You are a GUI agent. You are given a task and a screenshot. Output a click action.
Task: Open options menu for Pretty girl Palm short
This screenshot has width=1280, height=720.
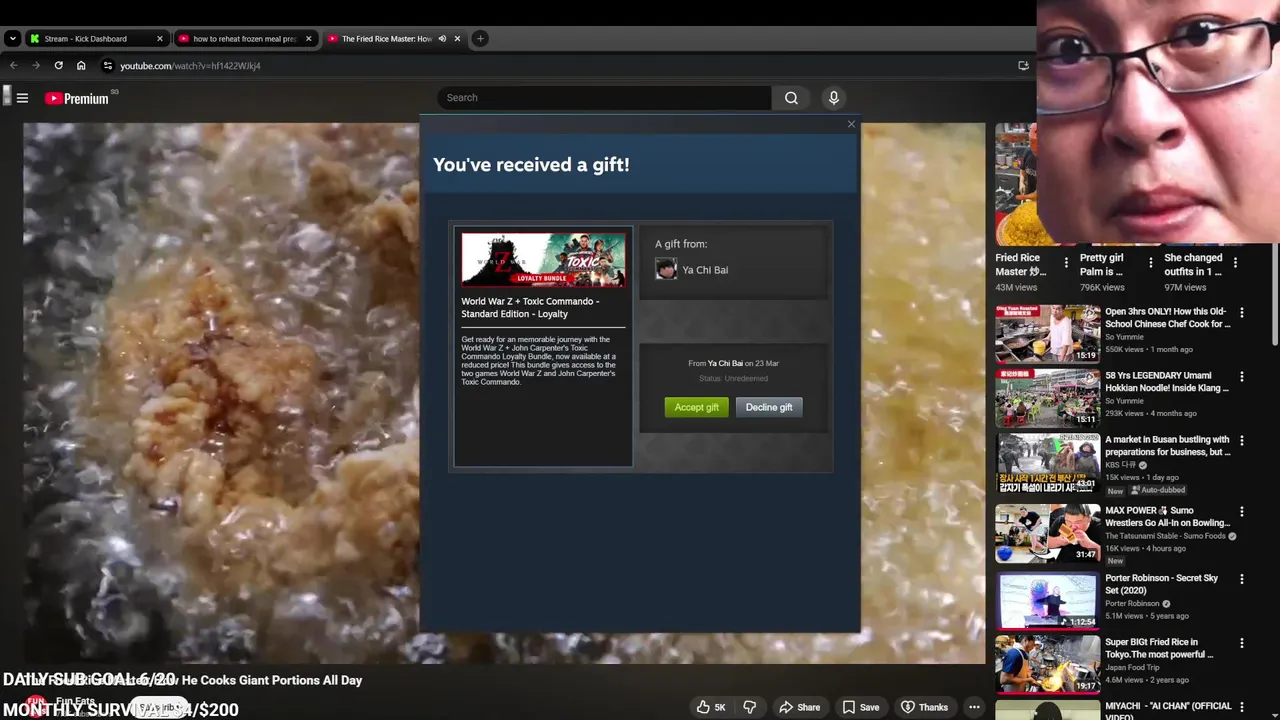pos(1151,263)
